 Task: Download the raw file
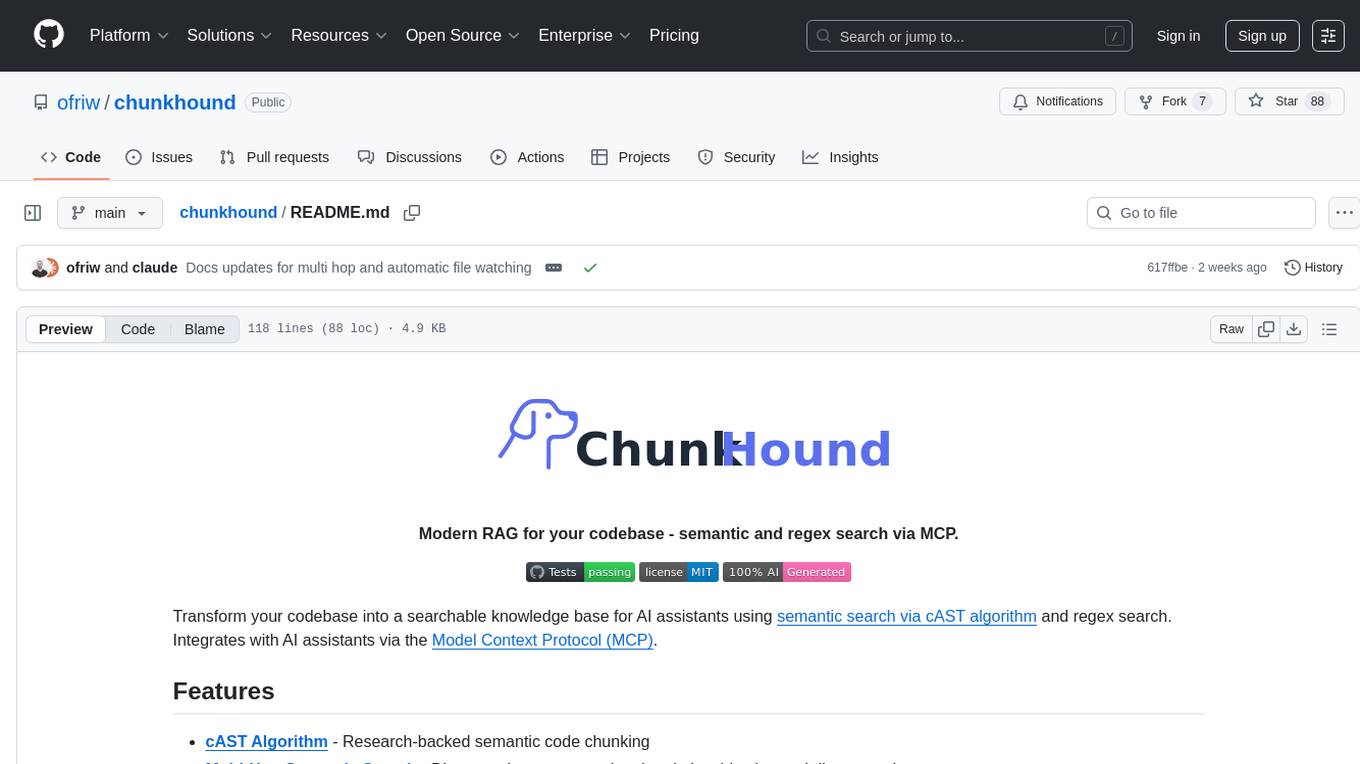[x=1293, y=329]
